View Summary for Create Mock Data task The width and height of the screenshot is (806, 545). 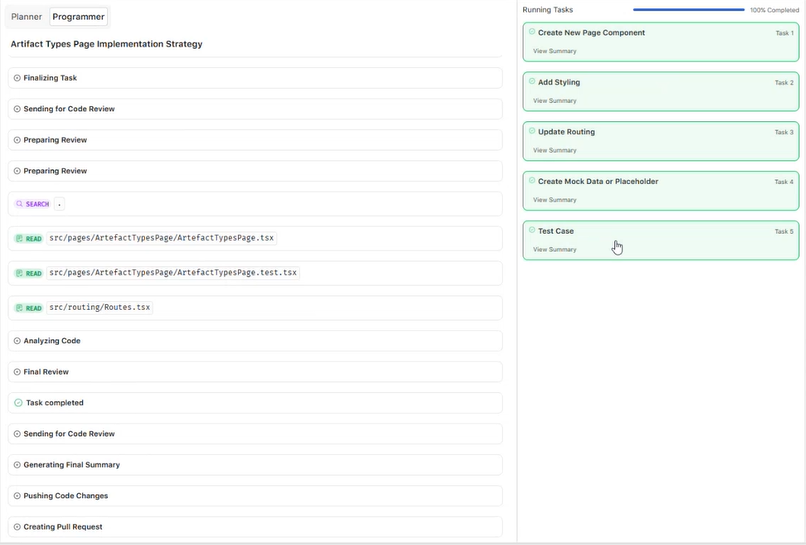pyautogui.click(x=555, y=199)
